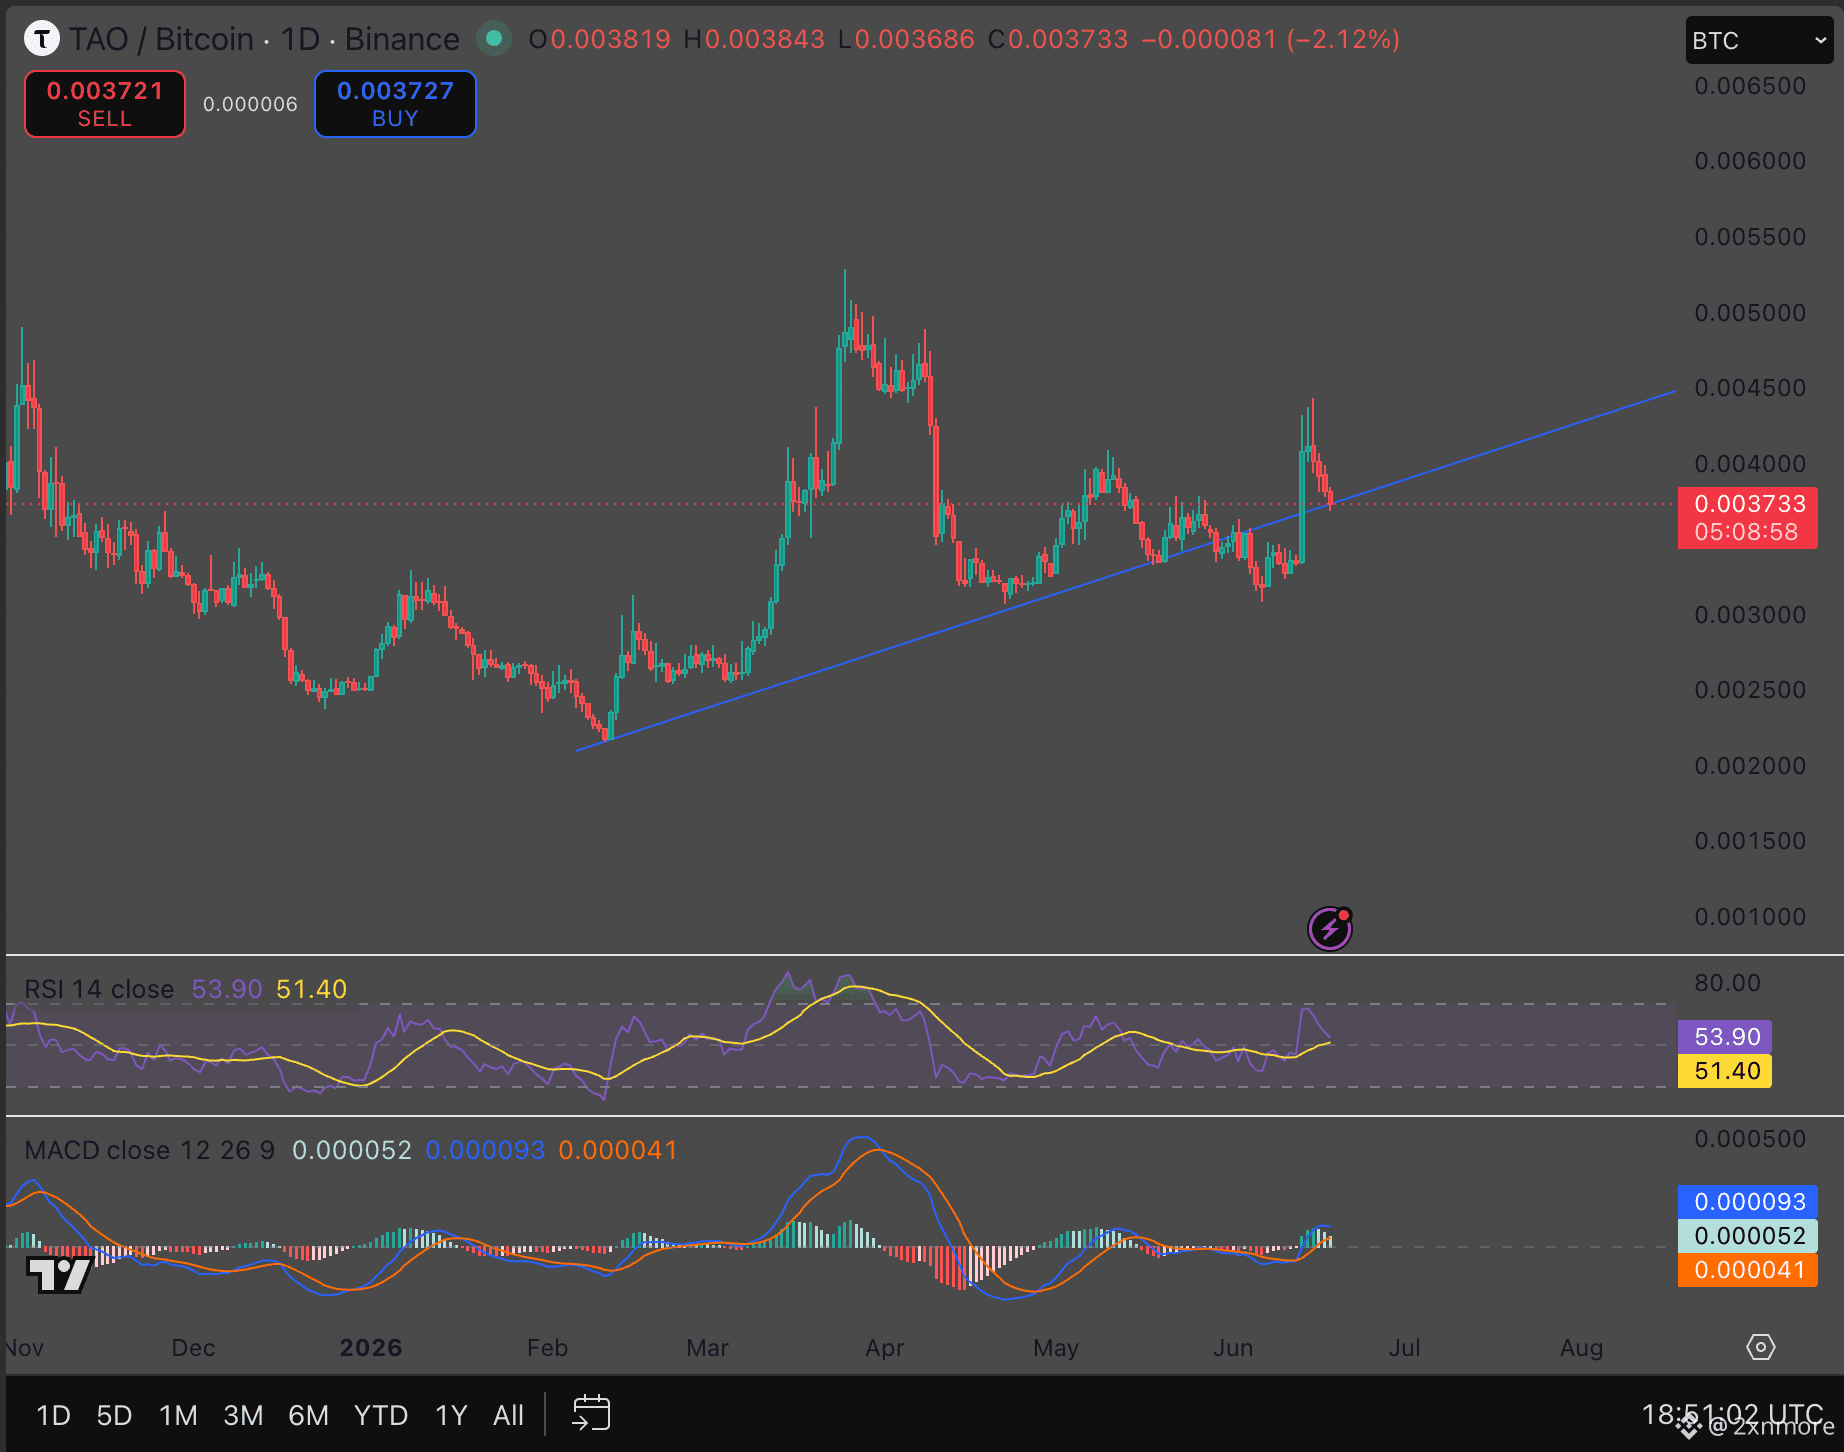Click the Aug label on time axis
Viewport: 1844px width, 1452px height.
(1582, 1348)
